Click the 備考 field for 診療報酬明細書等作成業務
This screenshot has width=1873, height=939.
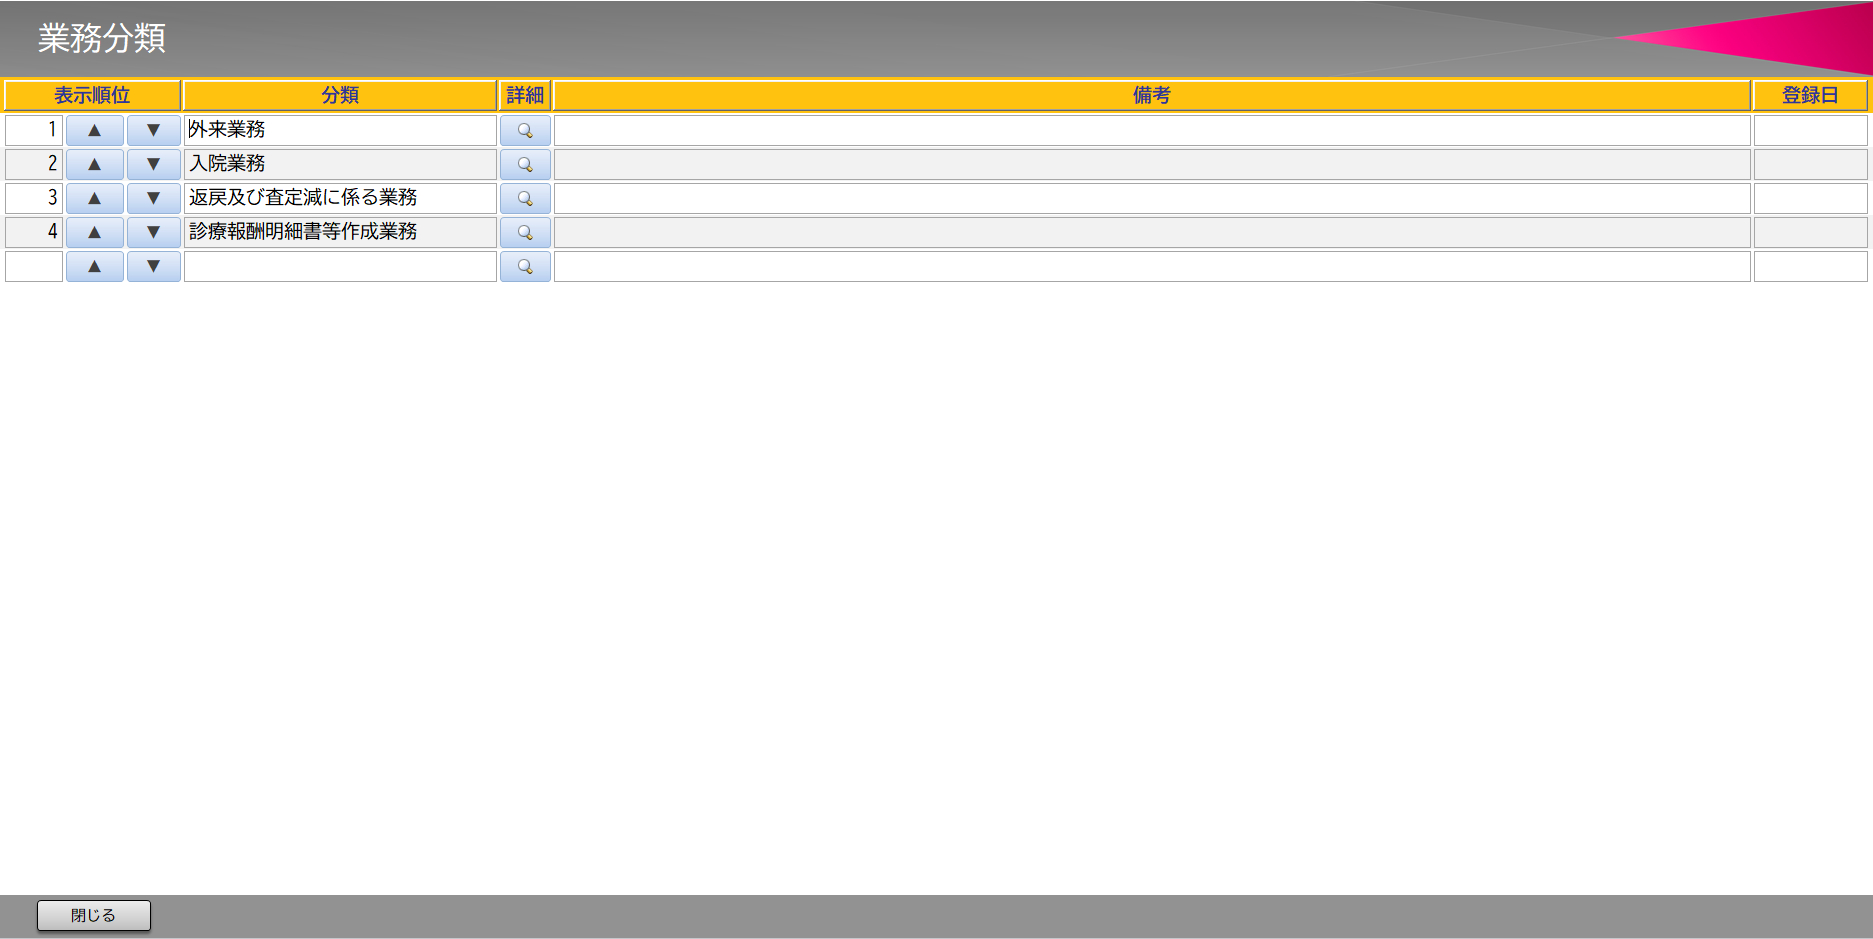[x=1152, y=232]
